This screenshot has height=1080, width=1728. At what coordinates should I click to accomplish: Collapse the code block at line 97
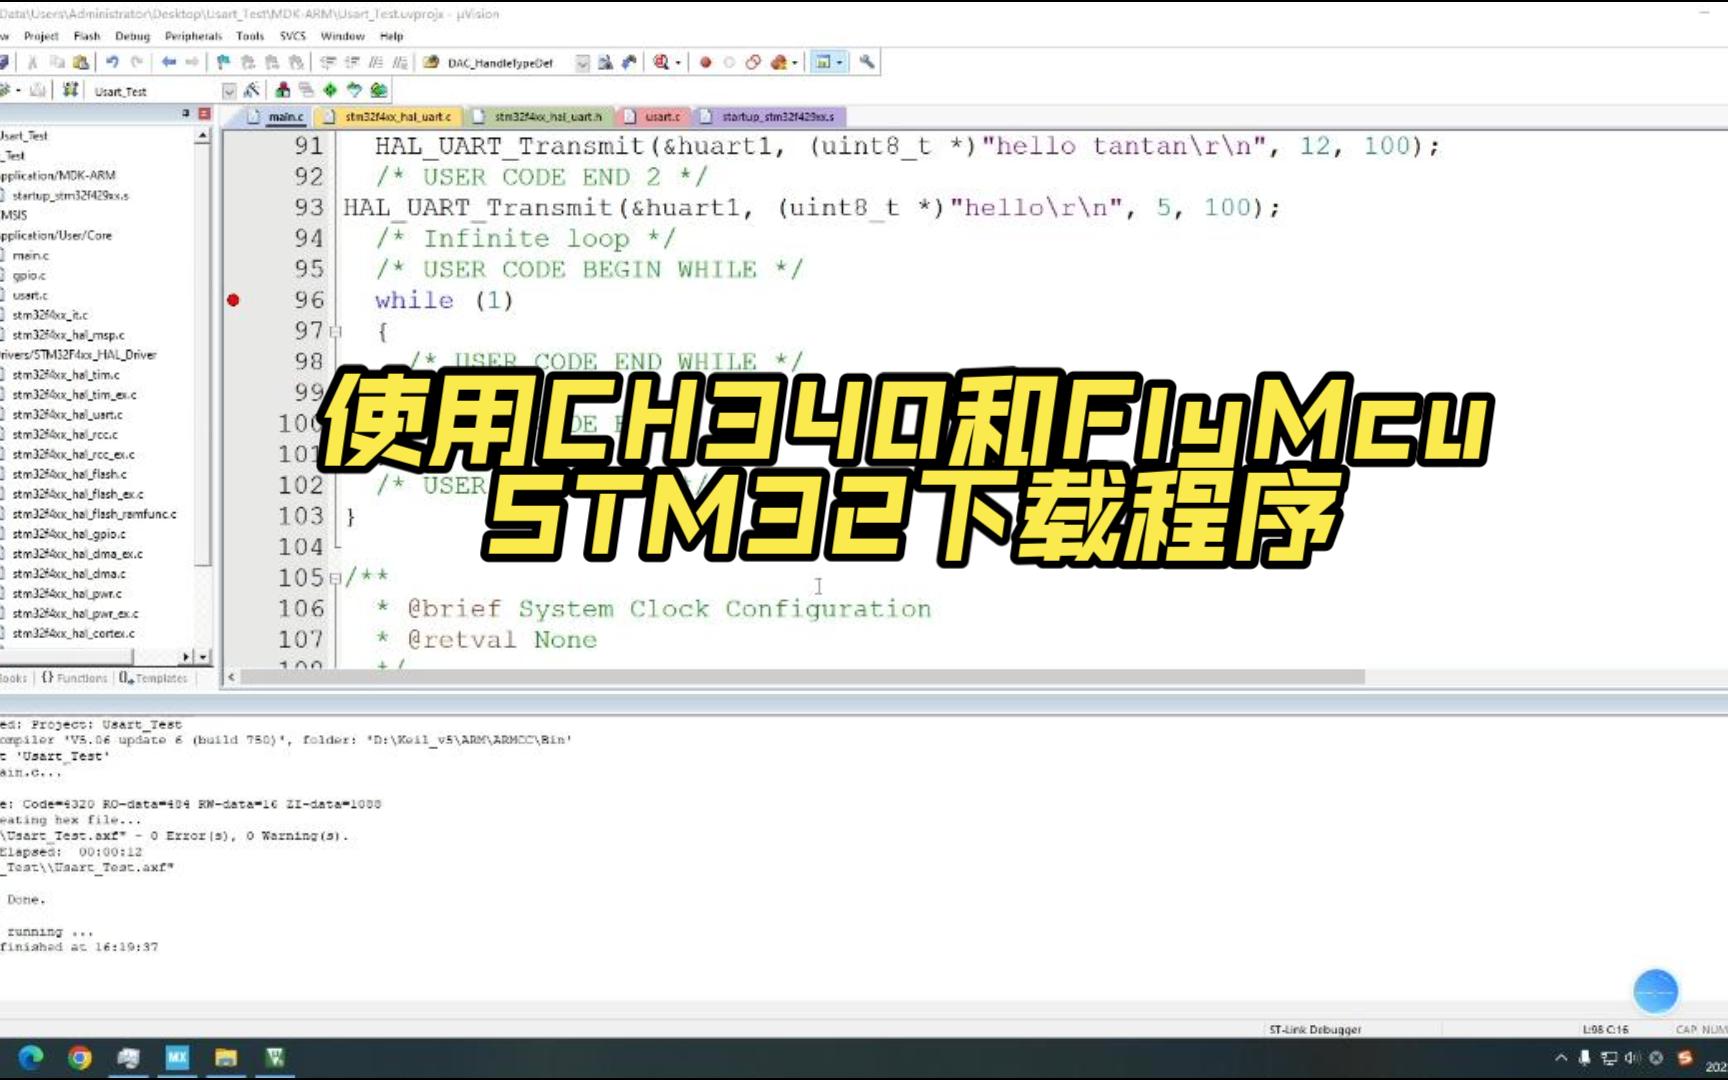[336, 331]
